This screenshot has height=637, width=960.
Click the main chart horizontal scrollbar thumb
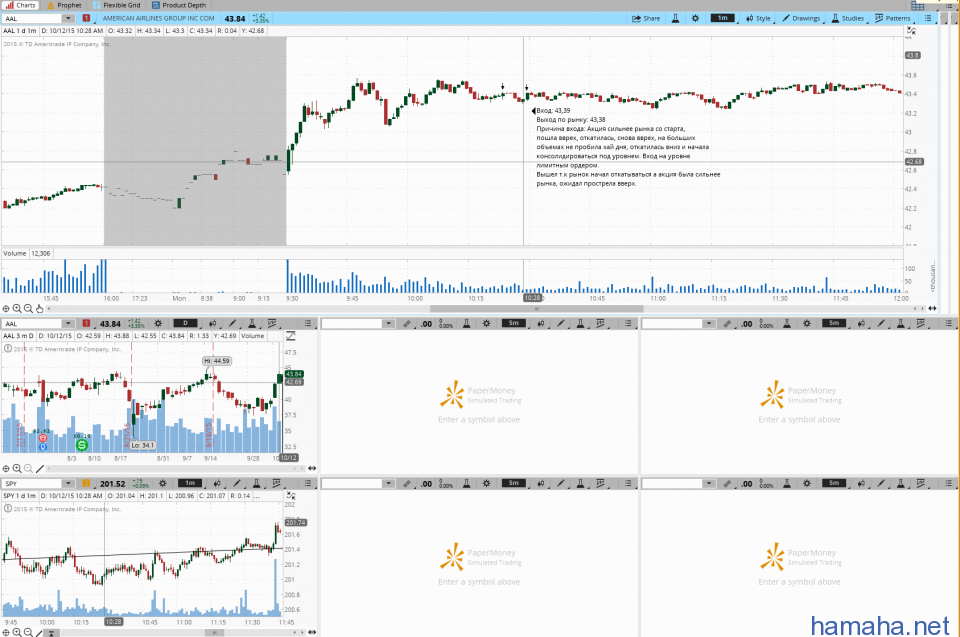(x=536, y=309)
